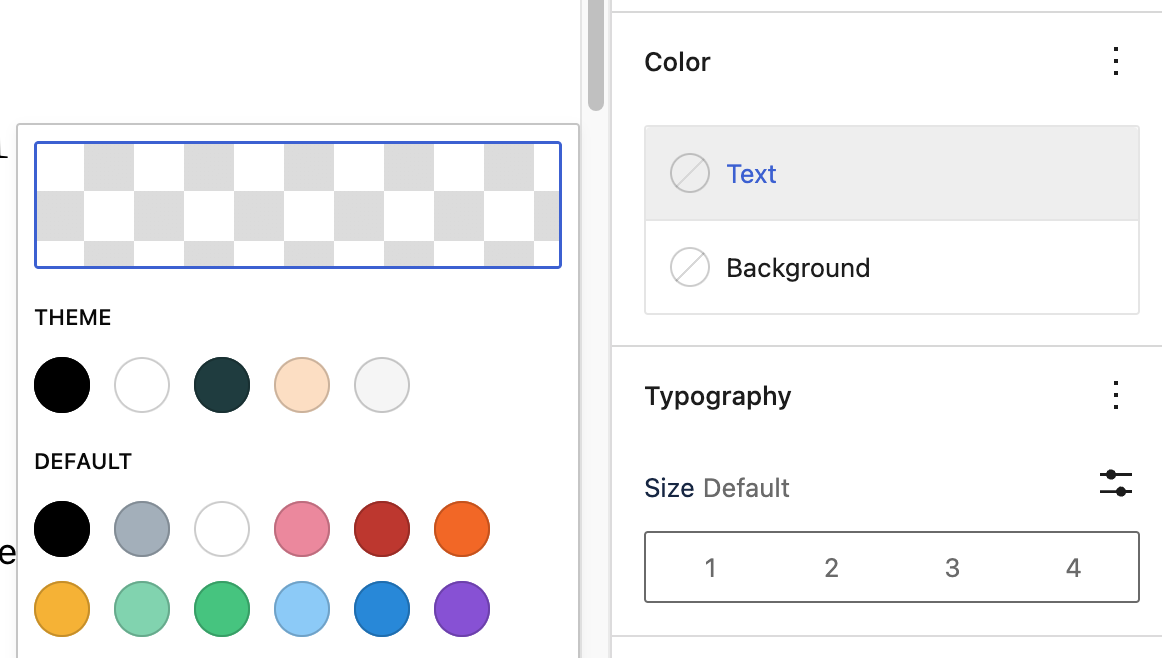The image size is (1162, 658).
Task: Select font size preset 3
Action: (952, 567)
